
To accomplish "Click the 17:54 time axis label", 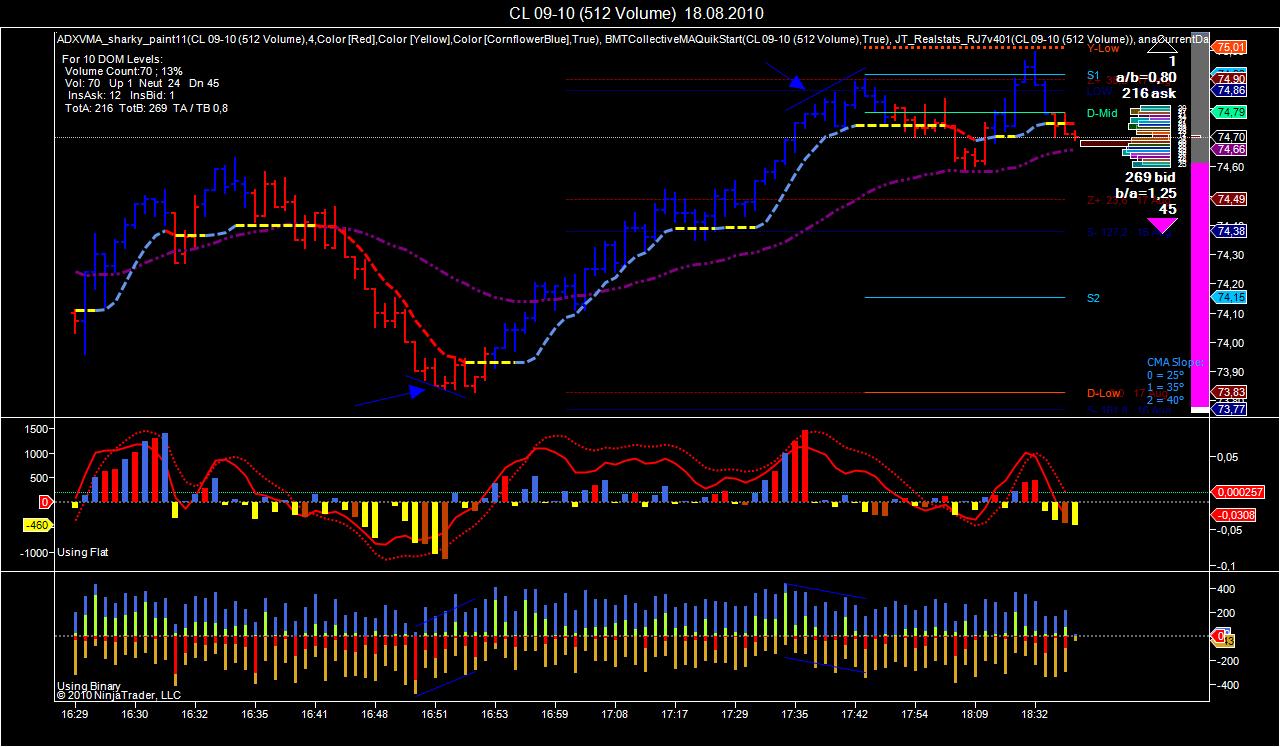I will click(x=915, y=715).
